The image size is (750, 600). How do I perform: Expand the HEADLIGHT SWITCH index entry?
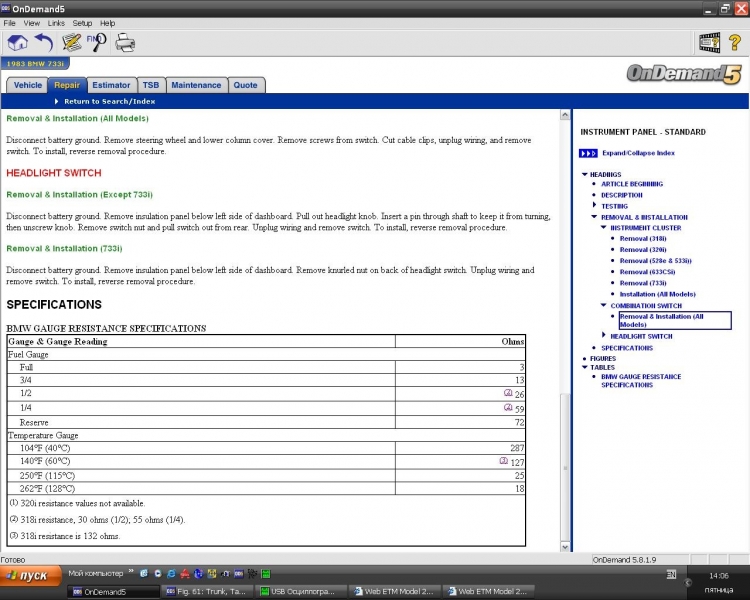pos(603,336)
